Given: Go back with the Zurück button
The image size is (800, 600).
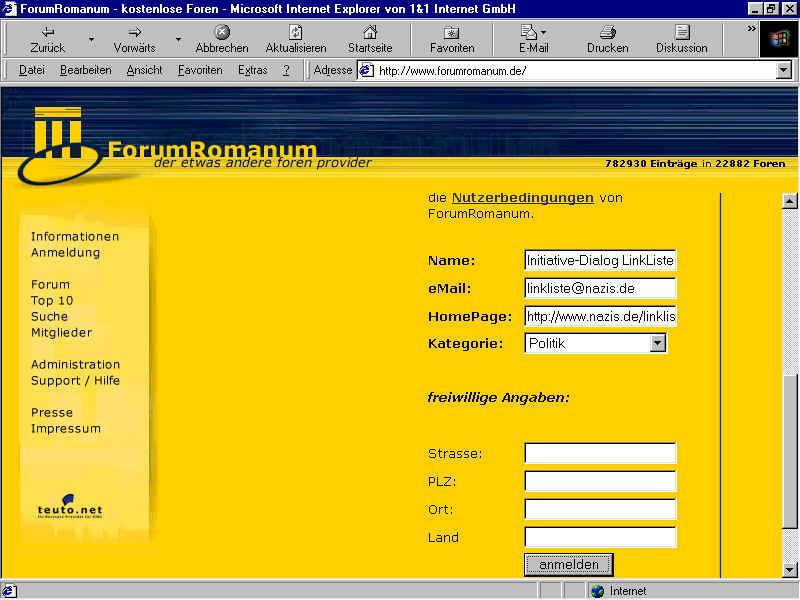Looking at the screenshot, I should pos(47,39).
